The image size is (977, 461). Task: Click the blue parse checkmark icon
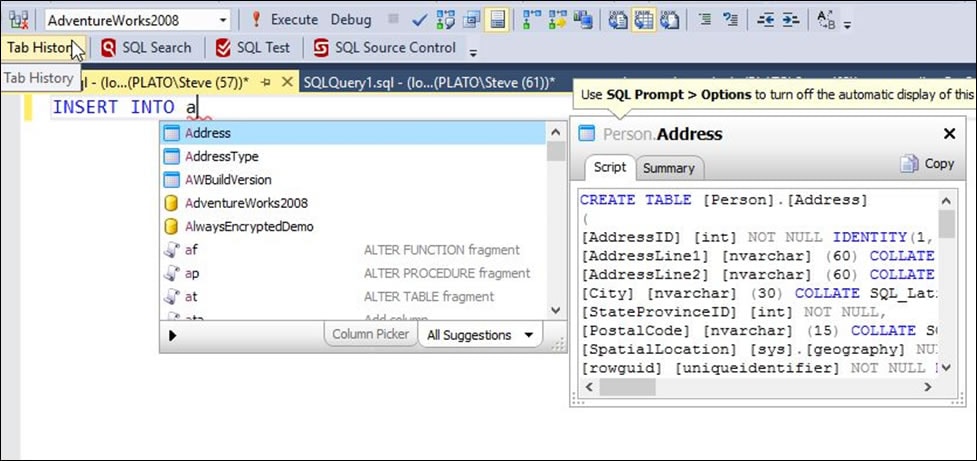click(419, 19)
